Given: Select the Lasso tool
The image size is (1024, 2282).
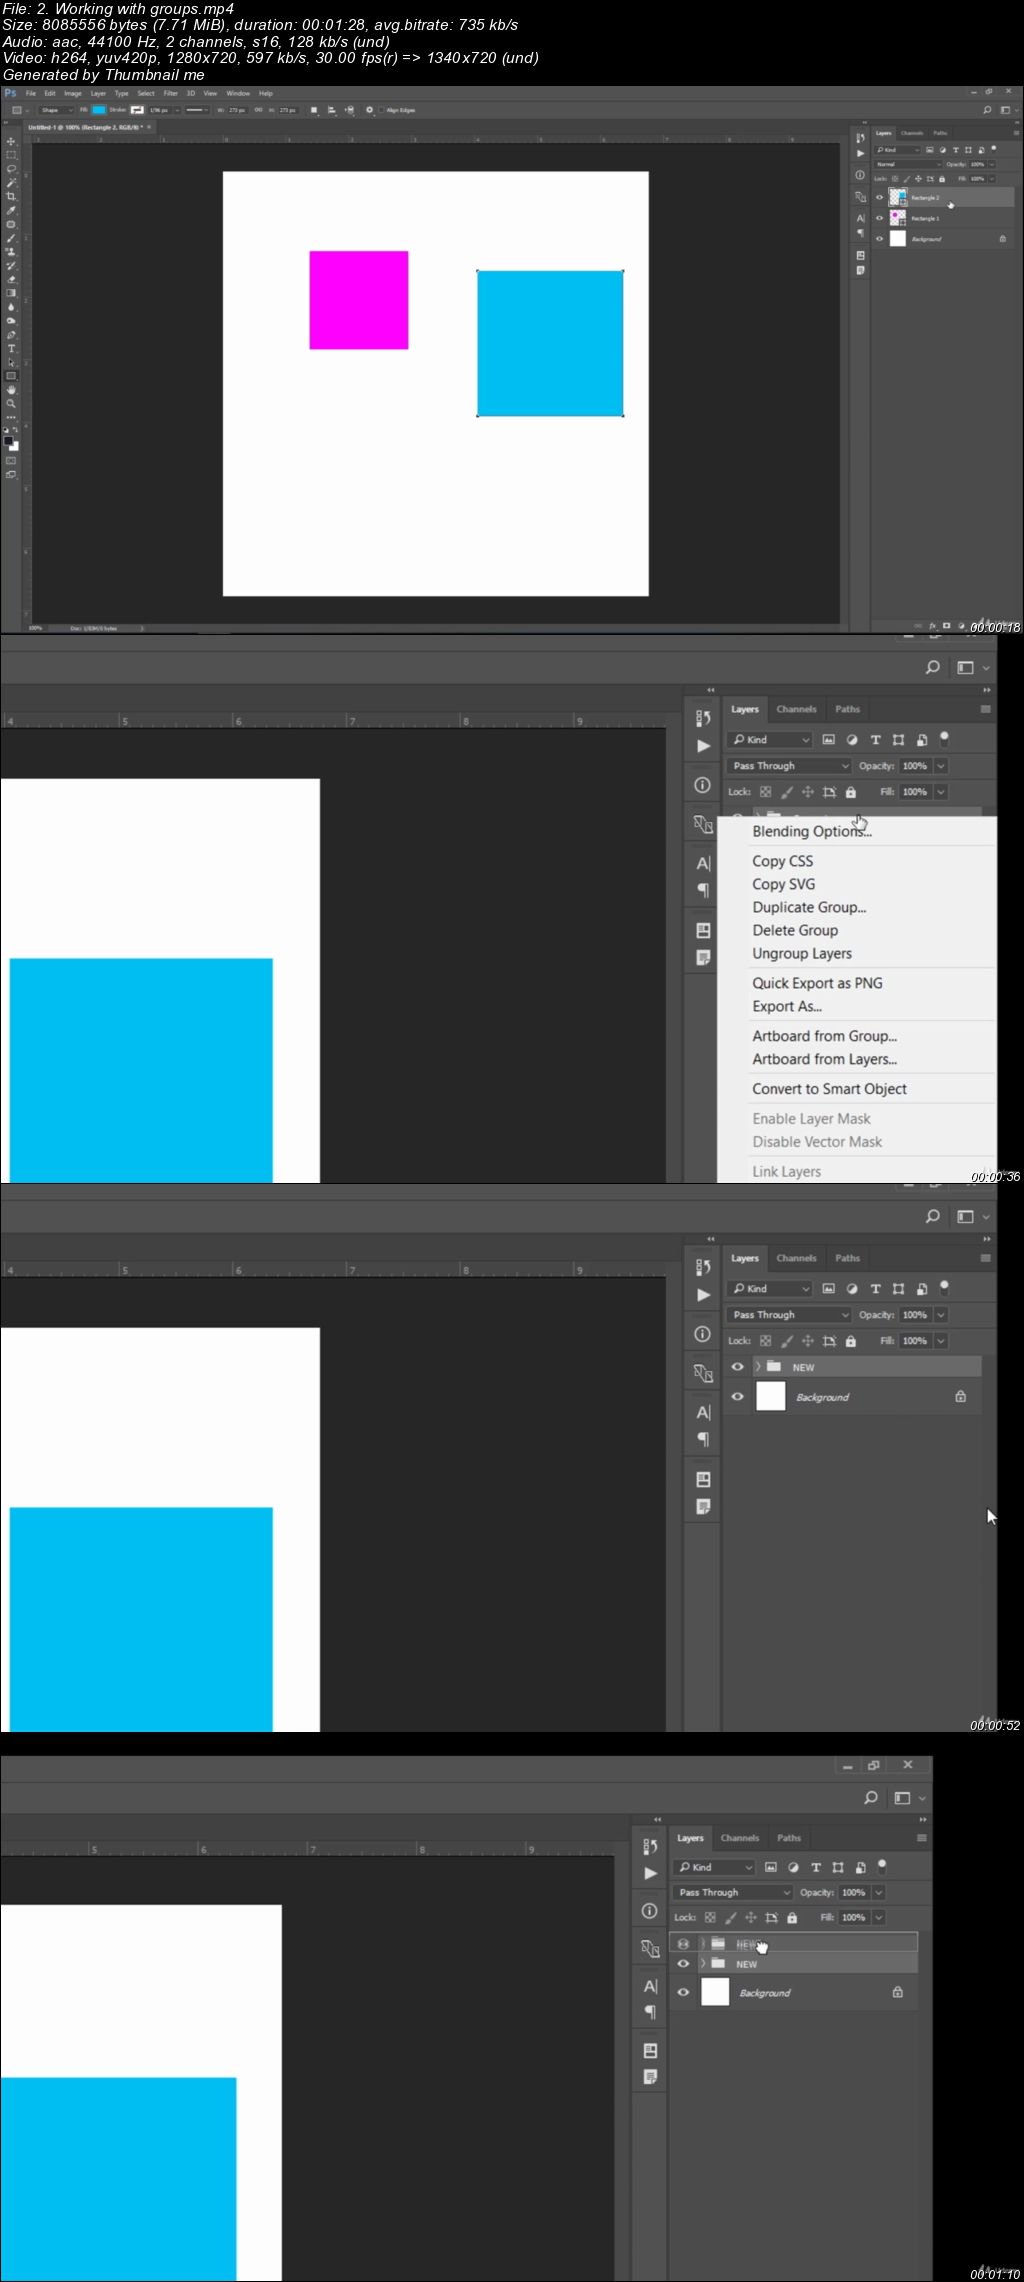Looking at the screenshot, I should (x=11, y=168).
